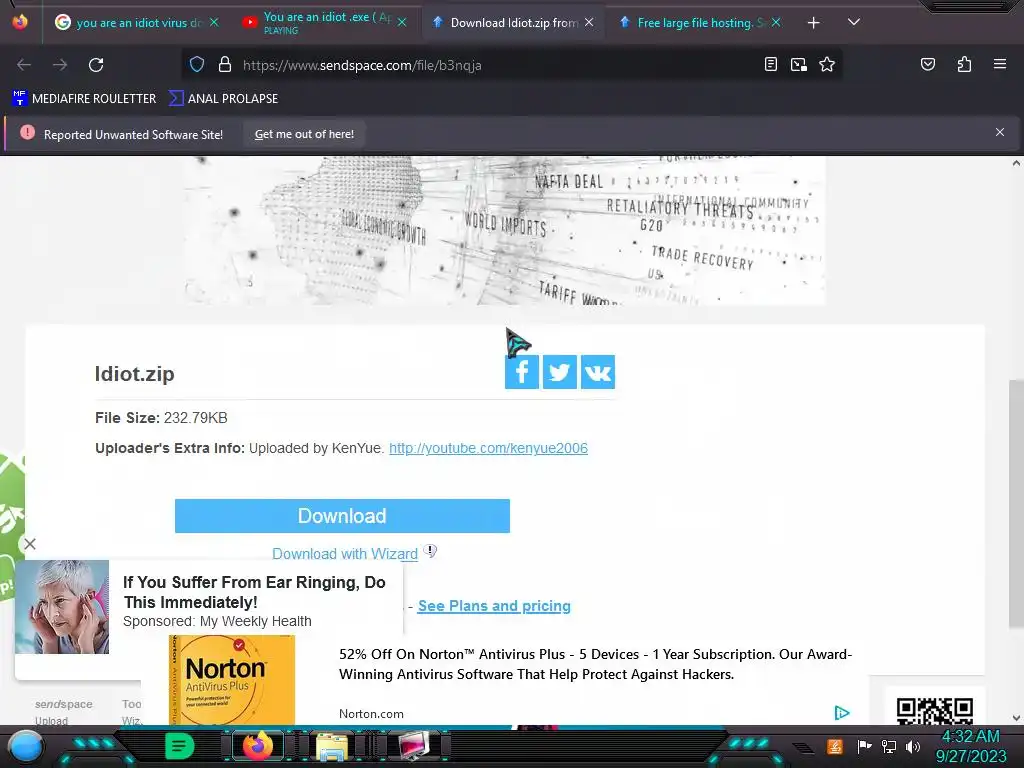Screen dimensions: 1024x768
Task: Open the second bookmark on the bookmarks toolbar
Action: (223, 99)
